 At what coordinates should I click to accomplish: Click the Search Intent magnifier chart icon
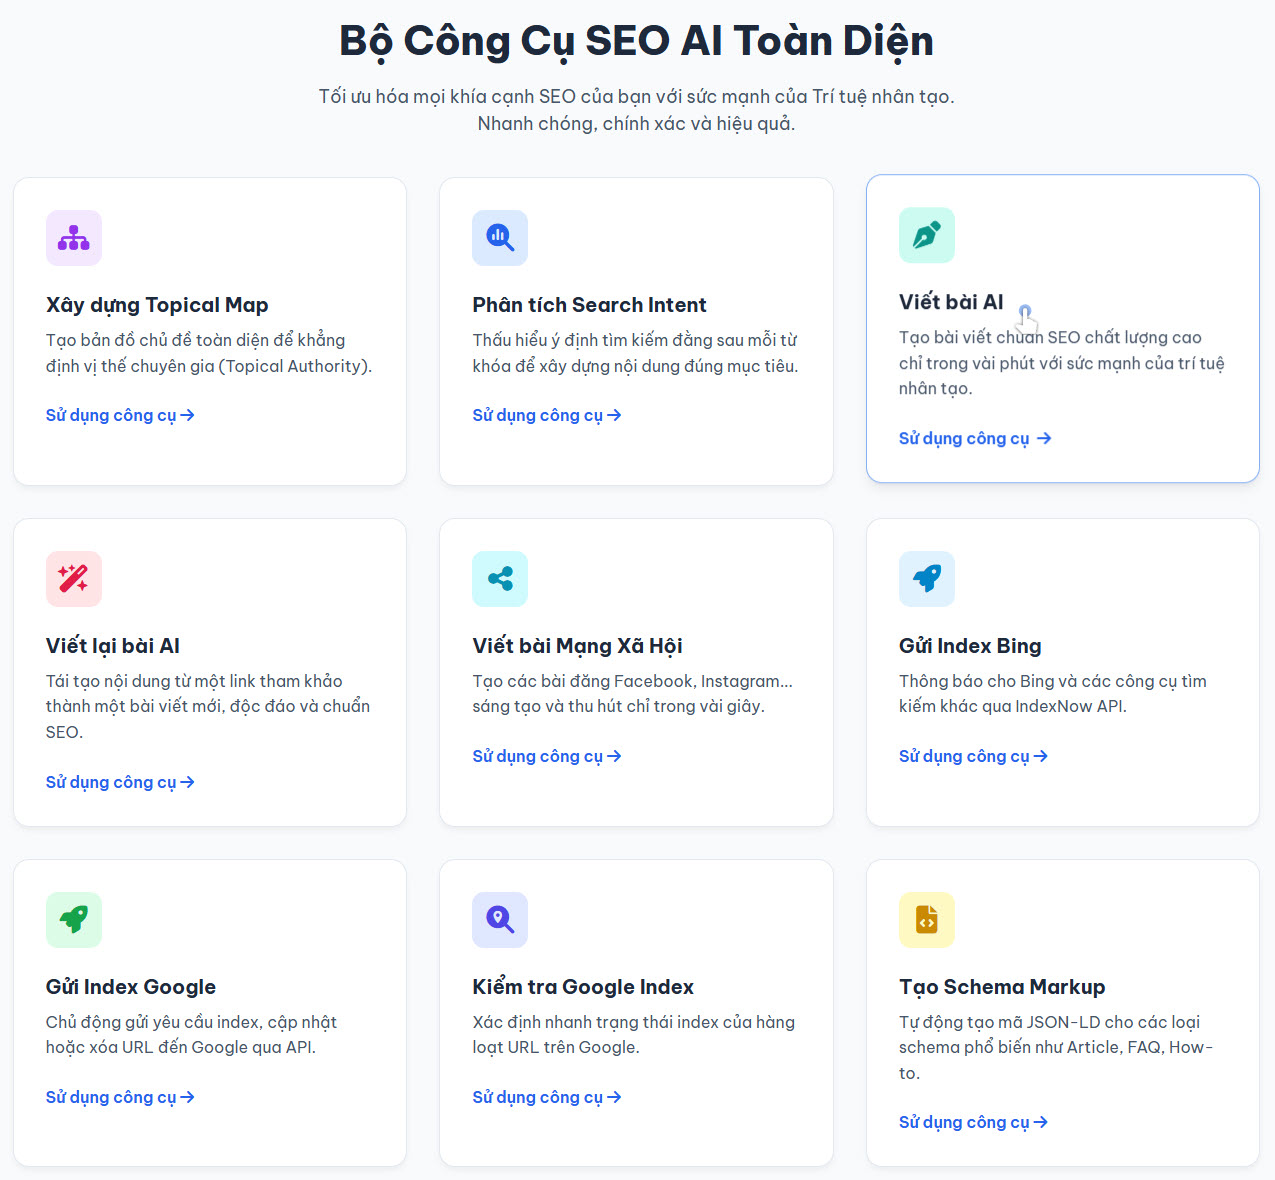(500, 238)
